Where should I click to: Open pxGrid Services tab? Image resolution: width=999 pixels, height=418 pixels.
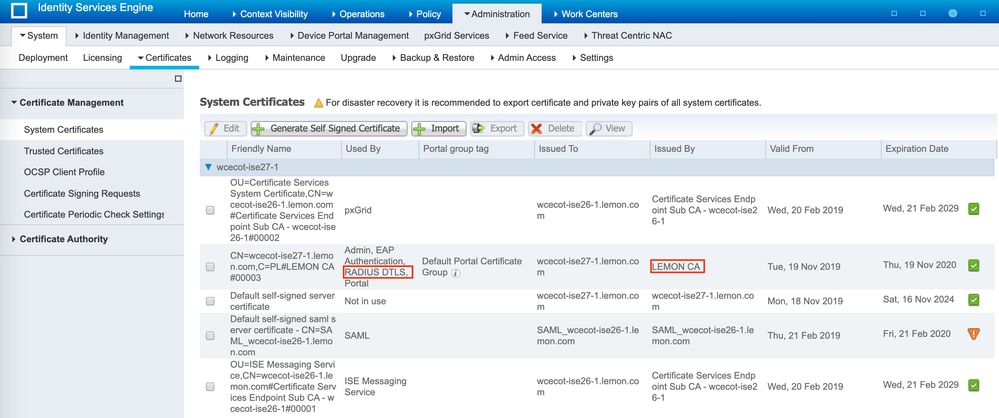pos(457,36)
